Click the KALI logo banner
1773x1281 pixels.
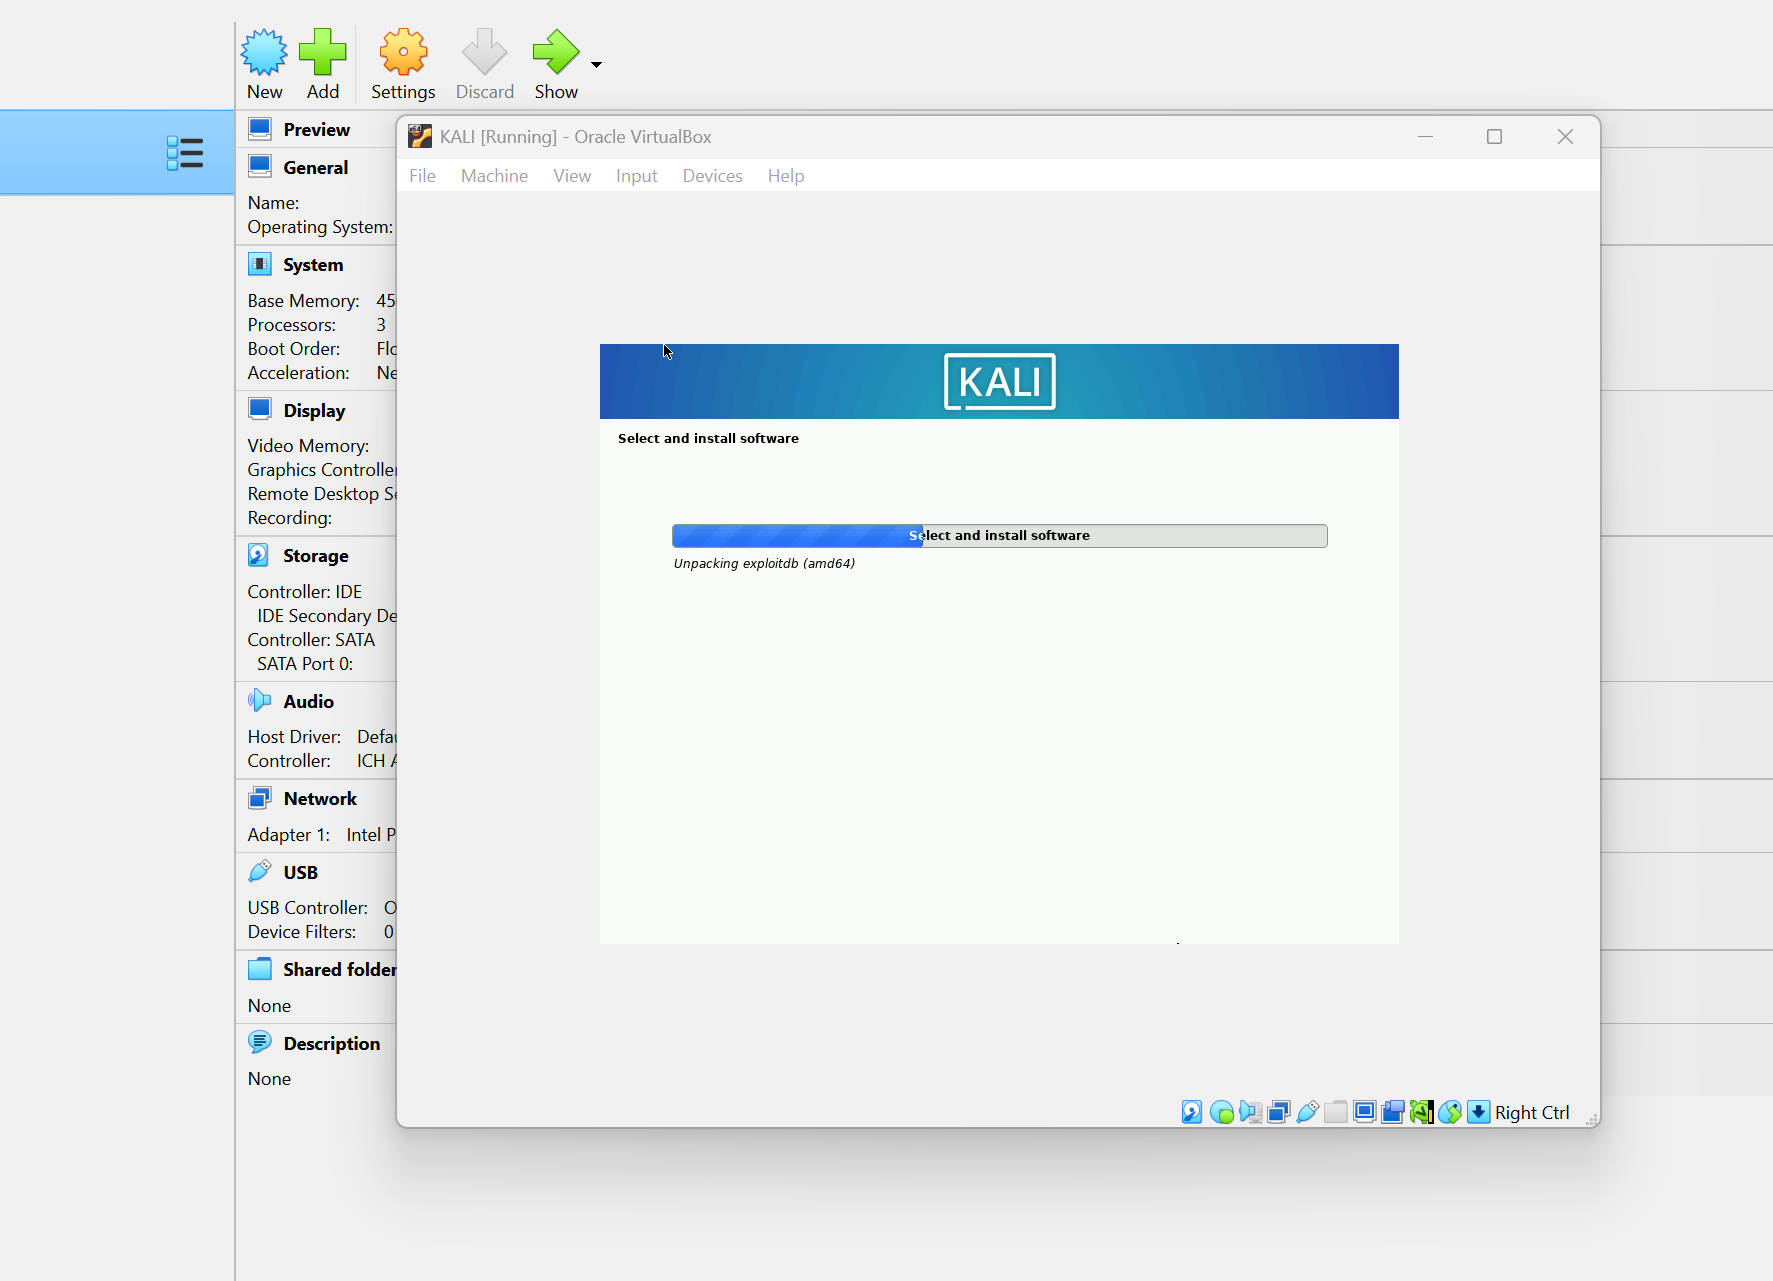pos(999,381)
